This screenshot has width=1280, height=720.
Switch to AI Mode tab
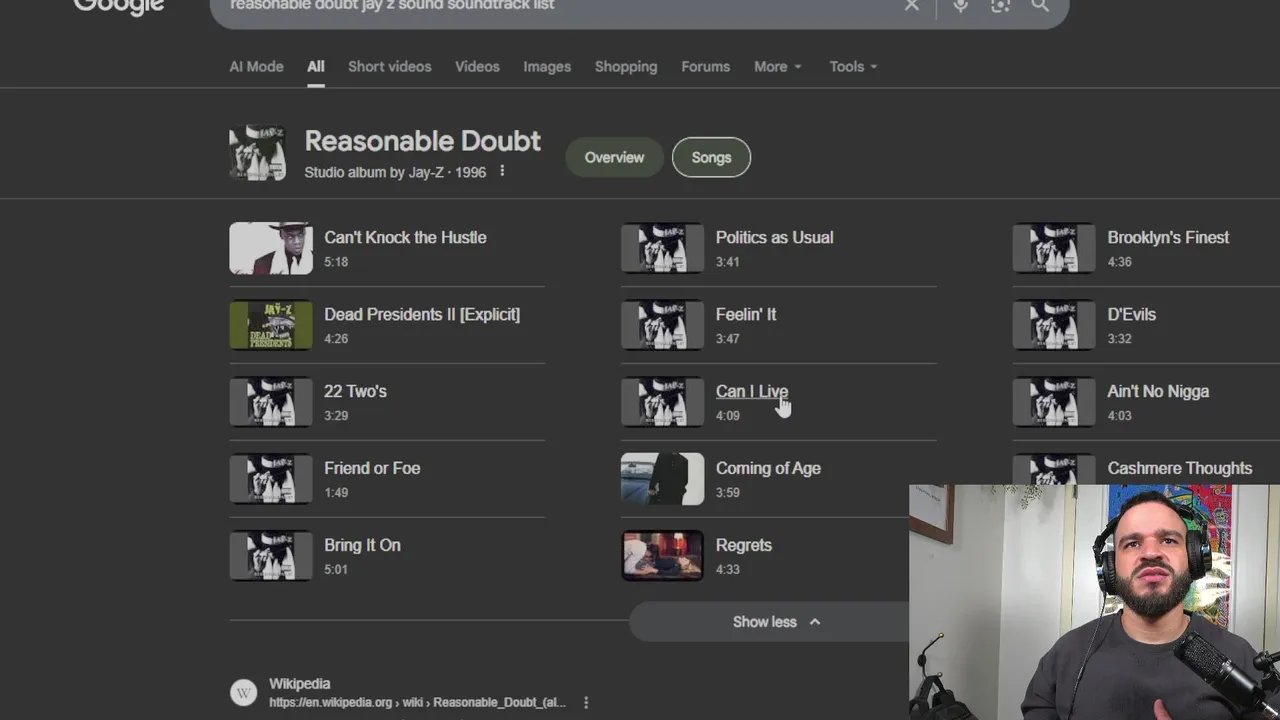coord(256,66)
